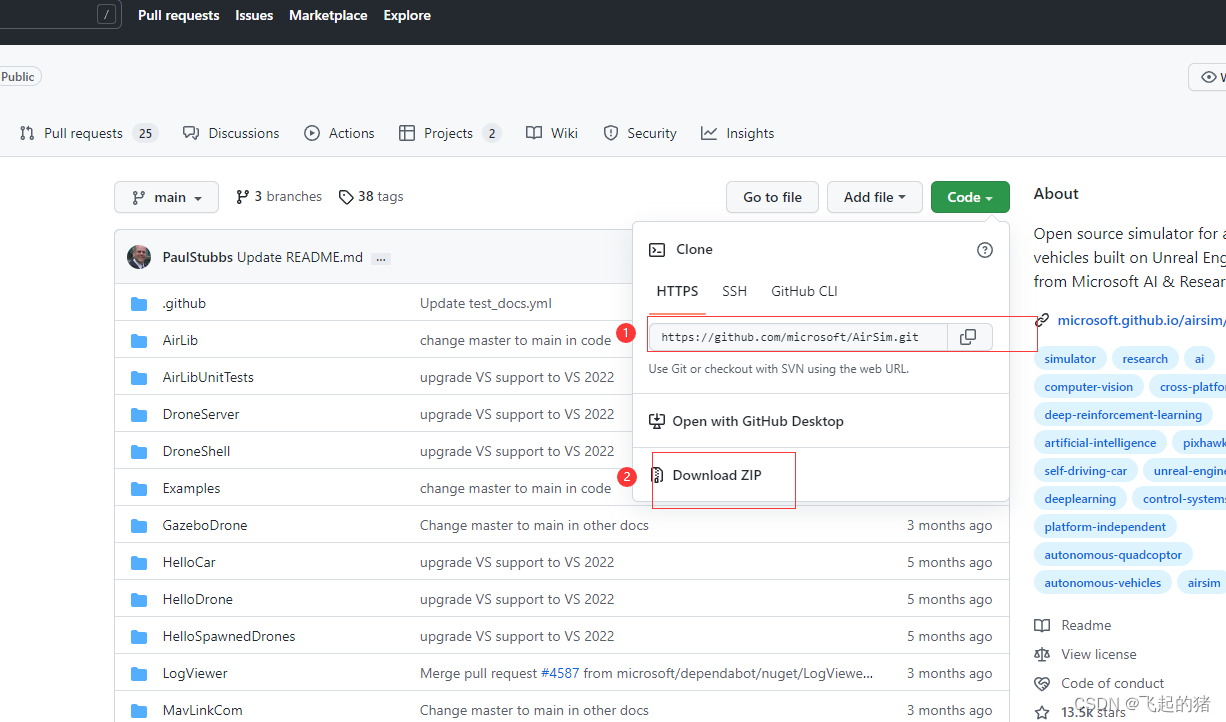
Task: Click platform-independent topic tag
Action: click(x=1105, y=527)
